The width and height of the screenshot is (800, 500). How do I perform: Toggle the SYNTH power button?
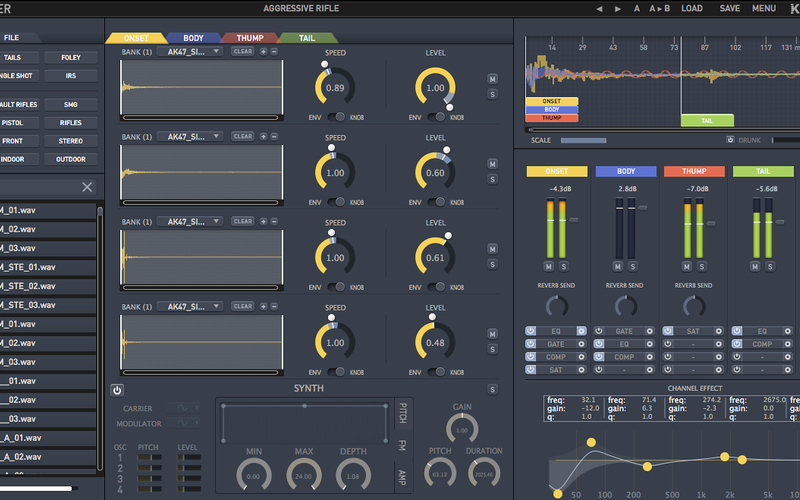pyautogui.click(x=117, y=390)
